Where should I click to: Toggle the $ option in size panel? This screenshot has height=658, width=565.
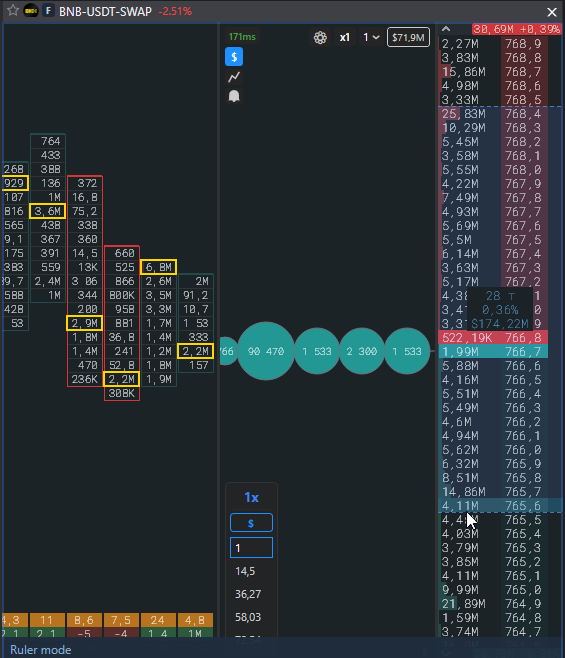coord(251,523)
